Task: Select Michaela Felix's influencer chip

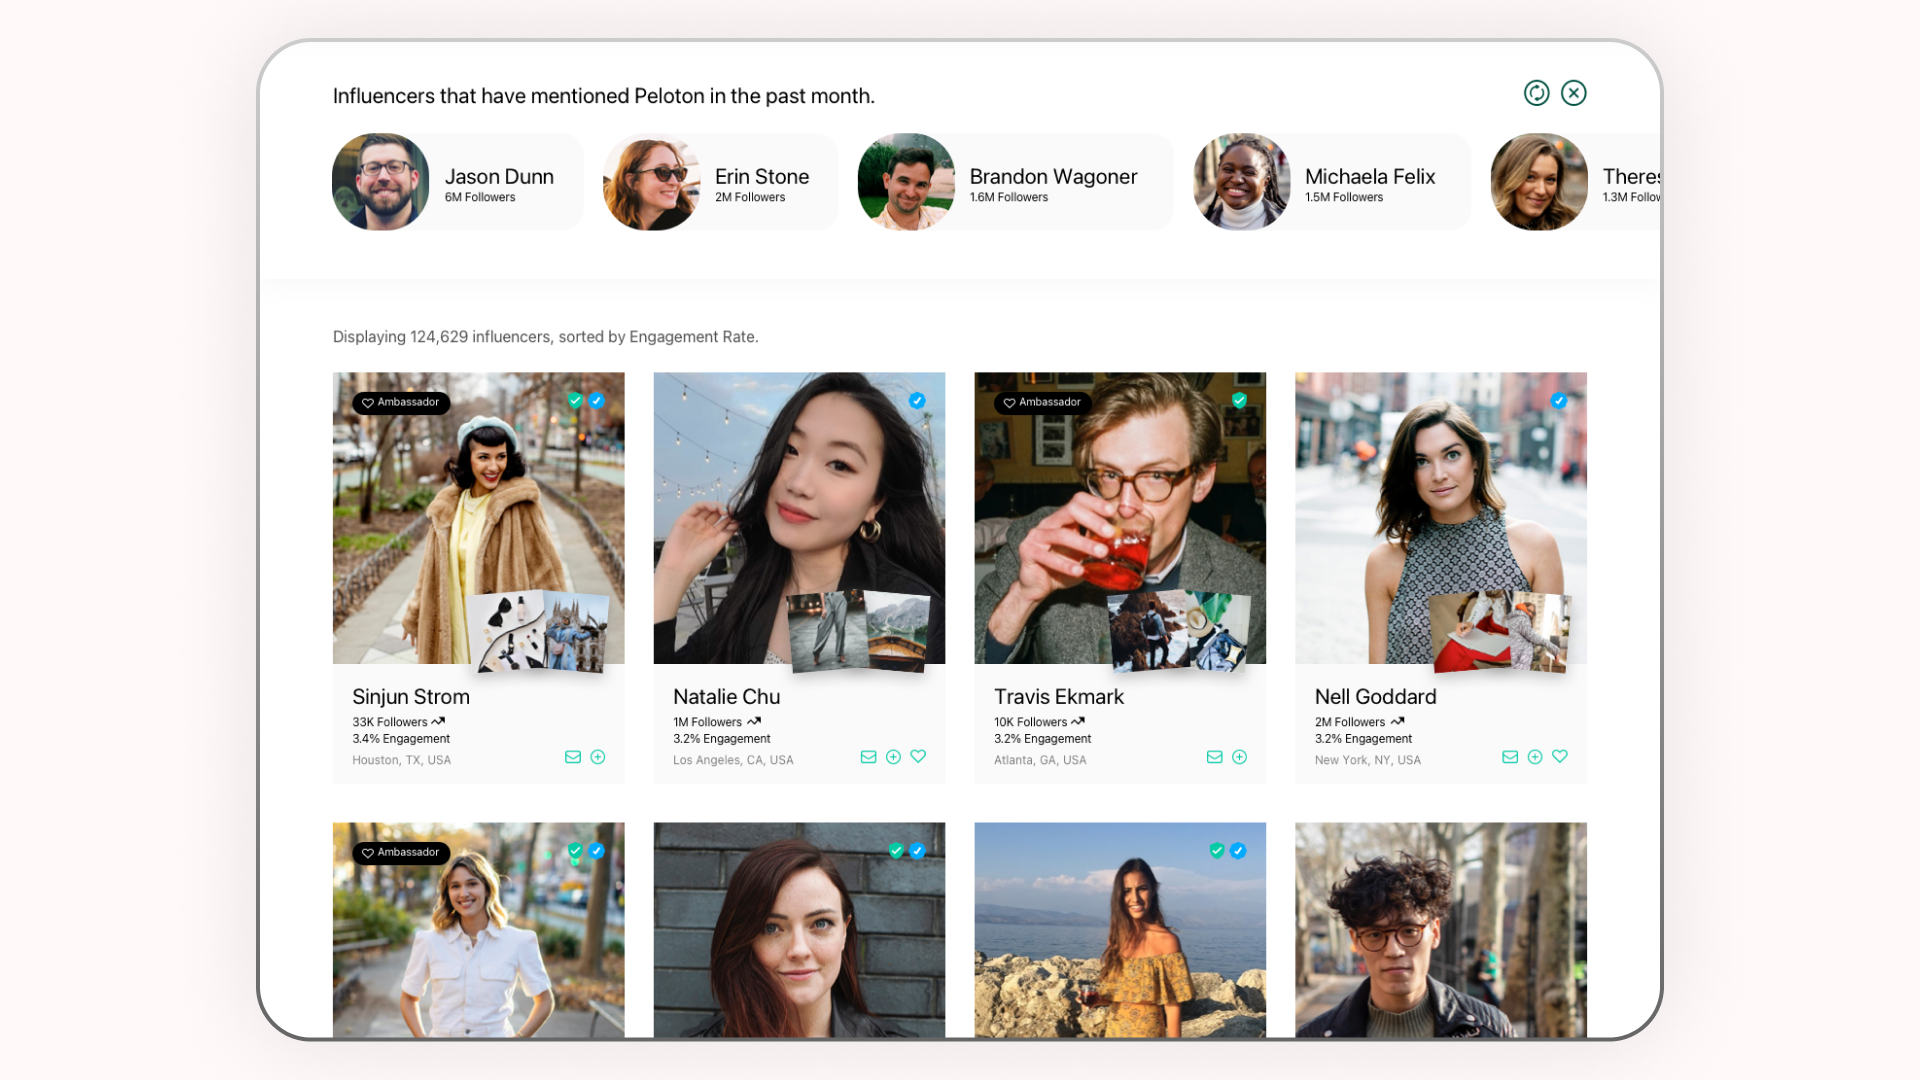Action: point(1331,182)
